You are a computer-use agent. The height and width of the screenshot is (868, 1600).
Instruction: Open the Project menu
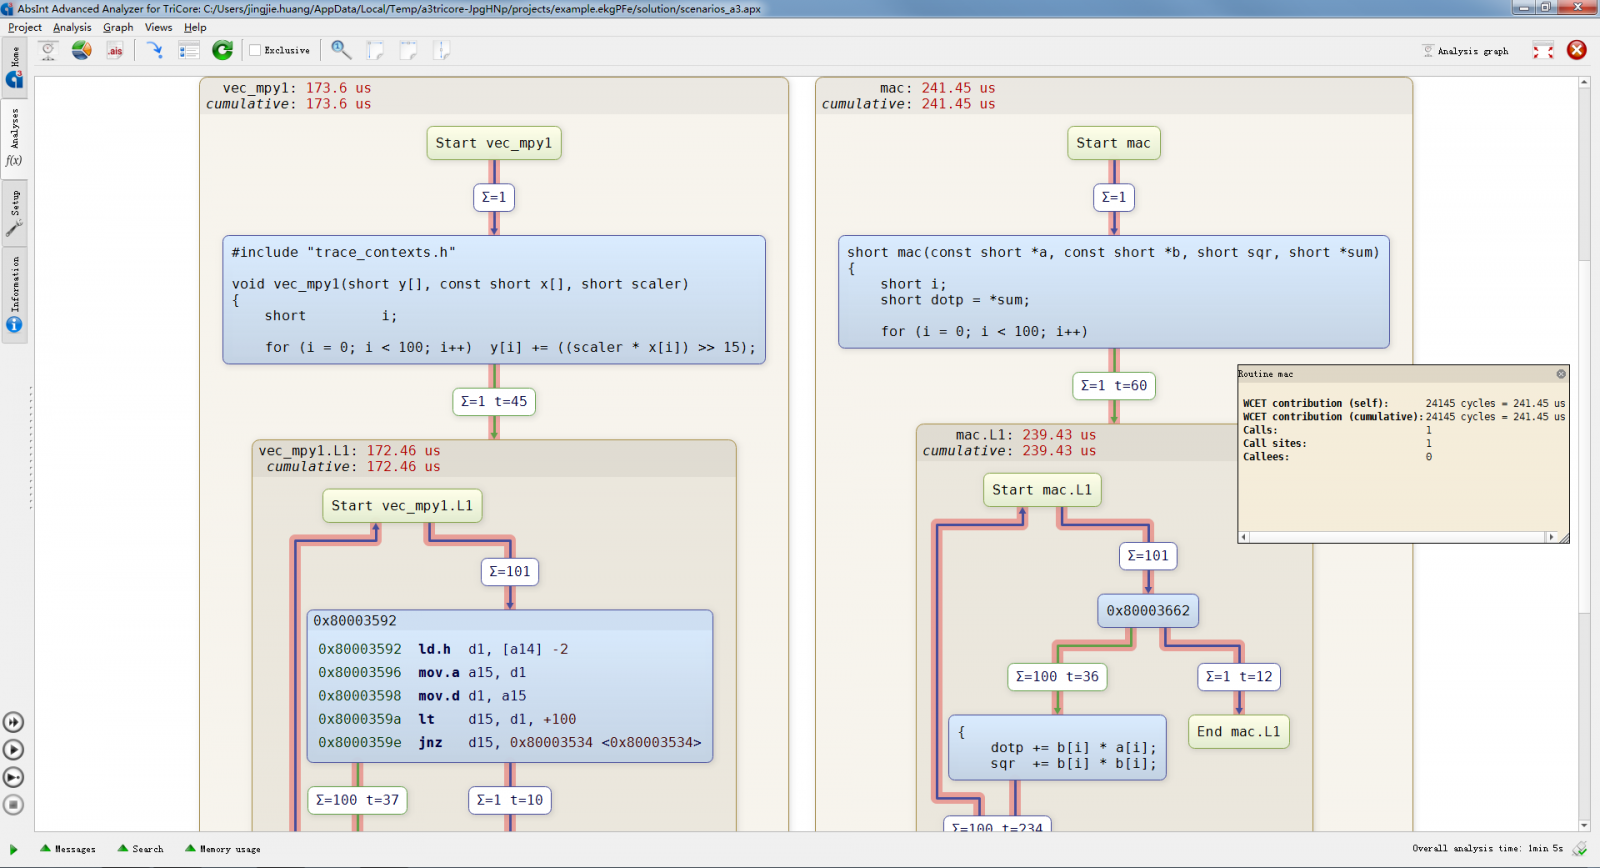(25, 27)
